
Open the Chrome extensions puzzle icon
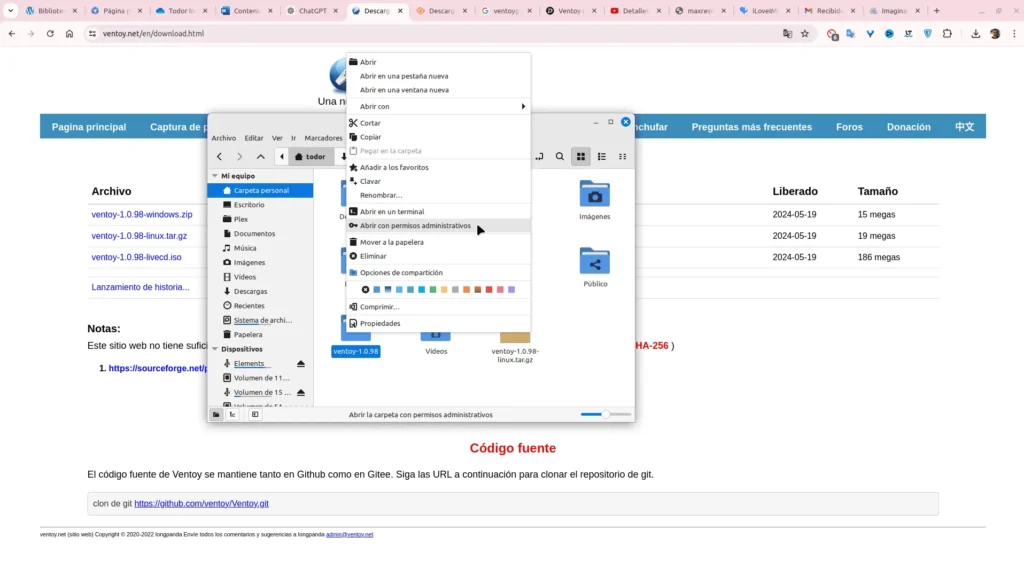(x=947, y=33)
